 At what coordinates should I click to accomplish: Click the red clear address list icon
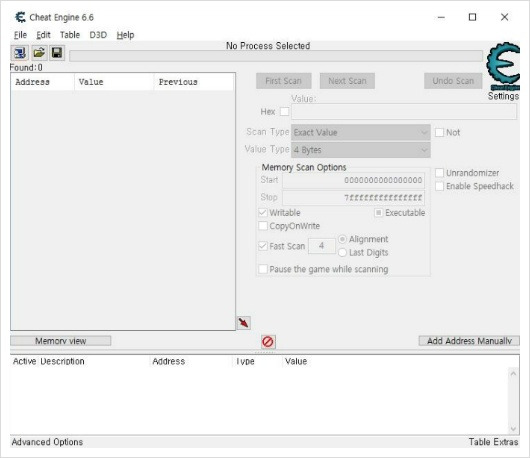click(268, 342)
